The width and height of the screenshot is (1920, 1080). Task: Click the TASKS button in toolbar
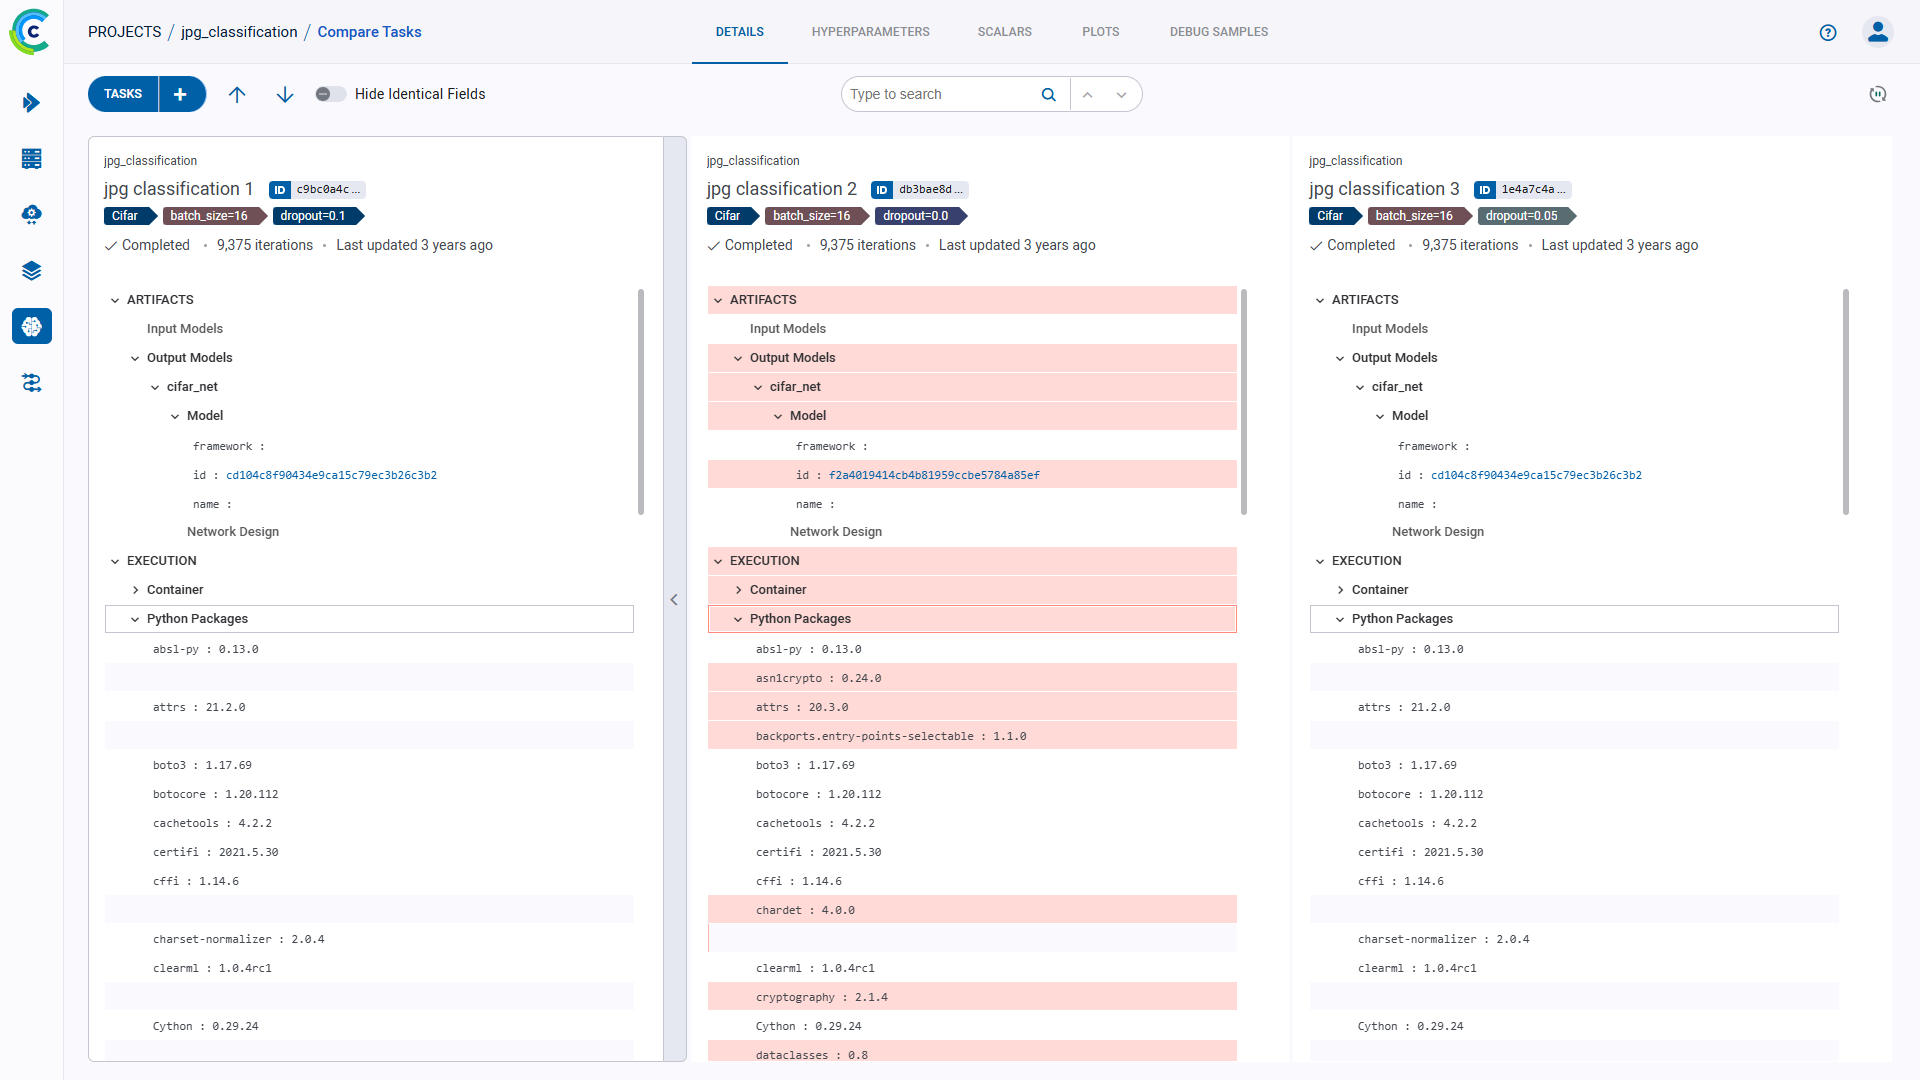click(x=123, y=94)
